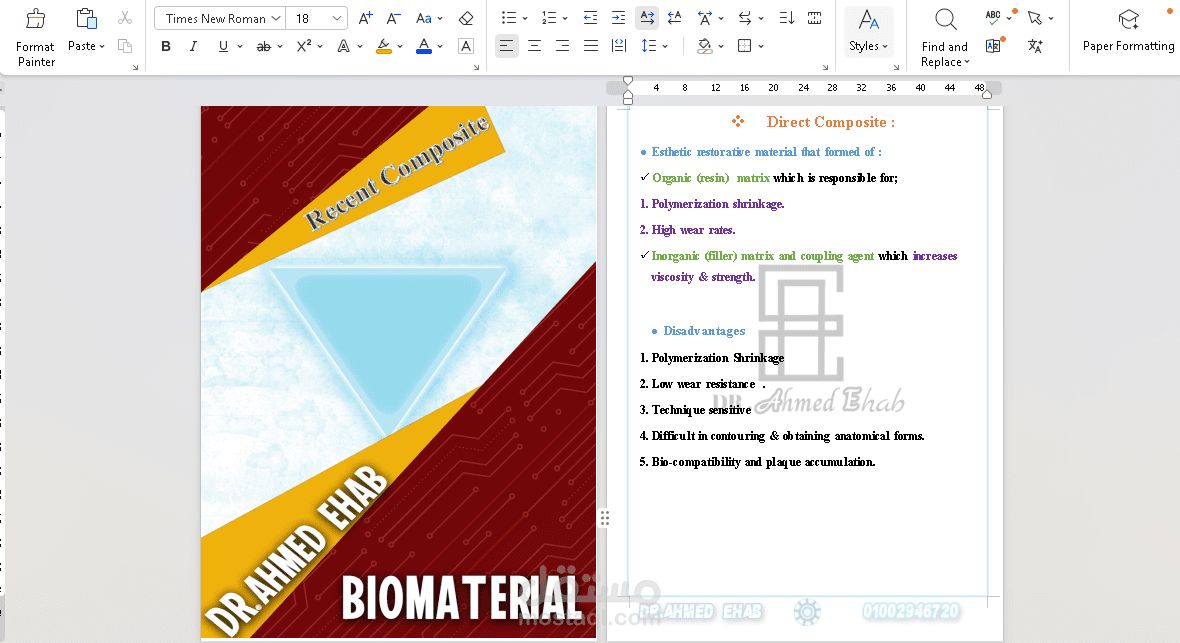The image size is (1180, 643).
Task: Click the full-text translation icon
Action: click(x=993, y=46)
